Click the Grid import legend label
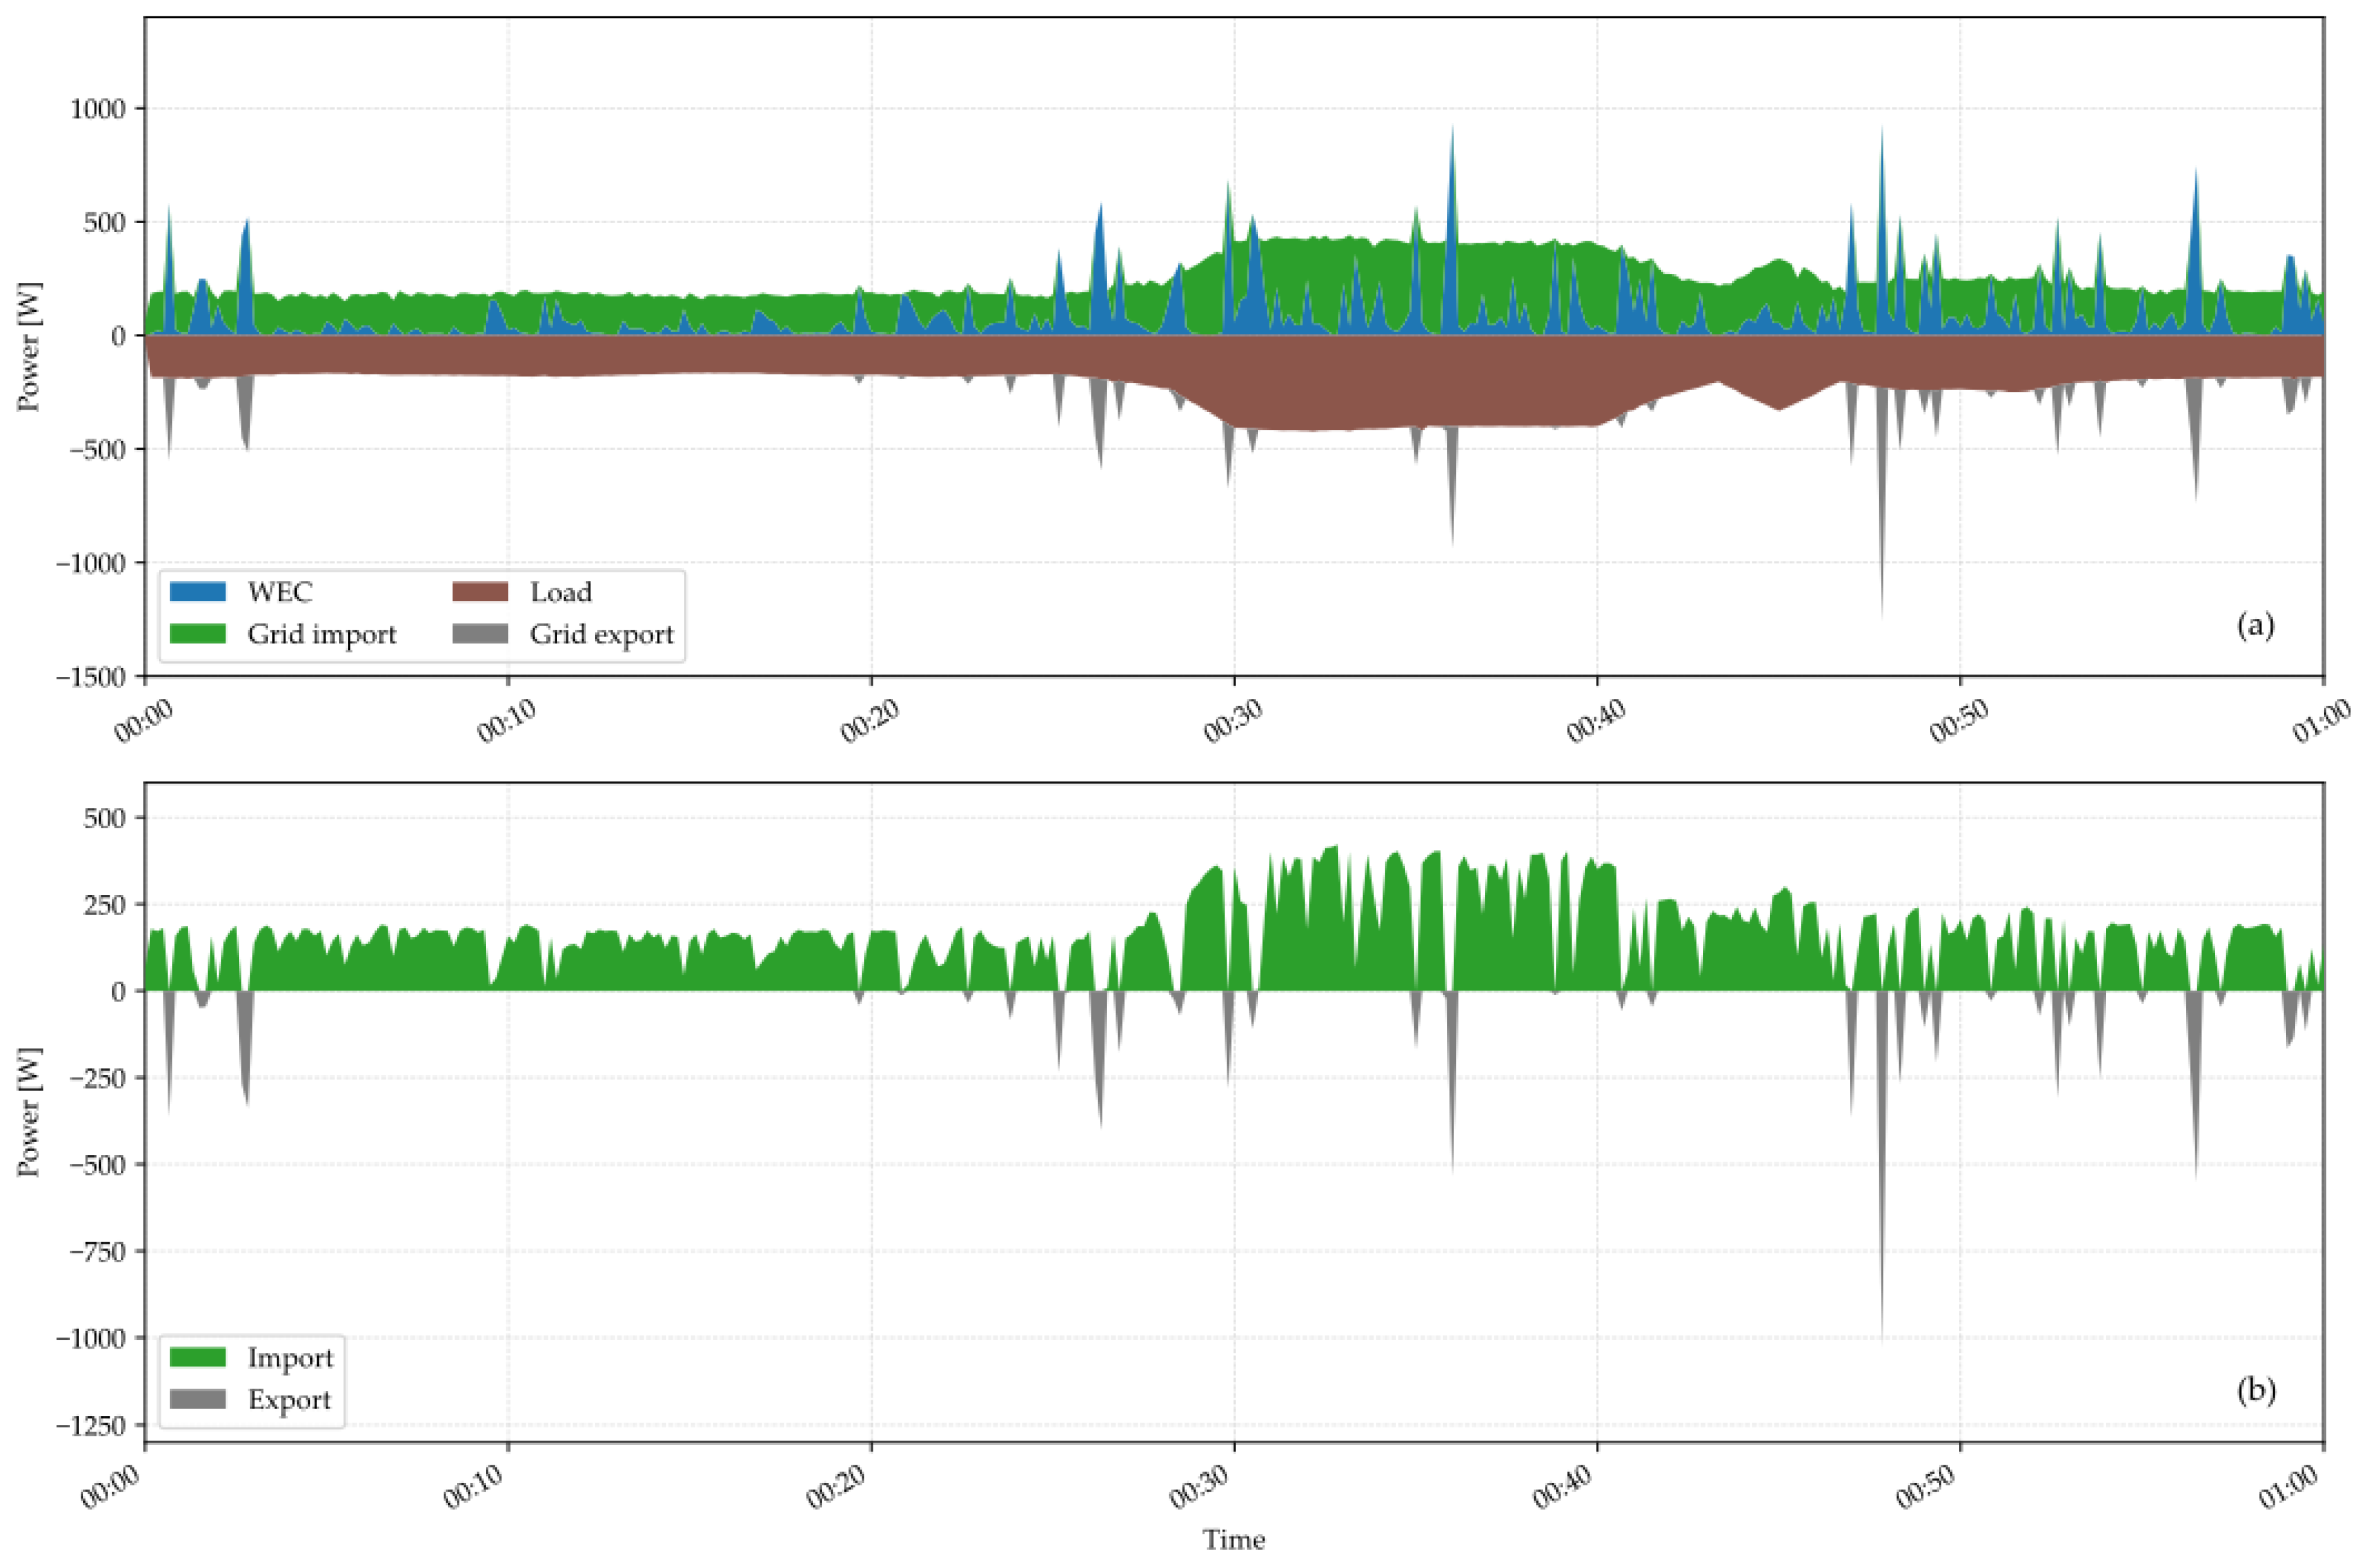Viewport: 2363px width, 1568px height. [x=322, y=634]
